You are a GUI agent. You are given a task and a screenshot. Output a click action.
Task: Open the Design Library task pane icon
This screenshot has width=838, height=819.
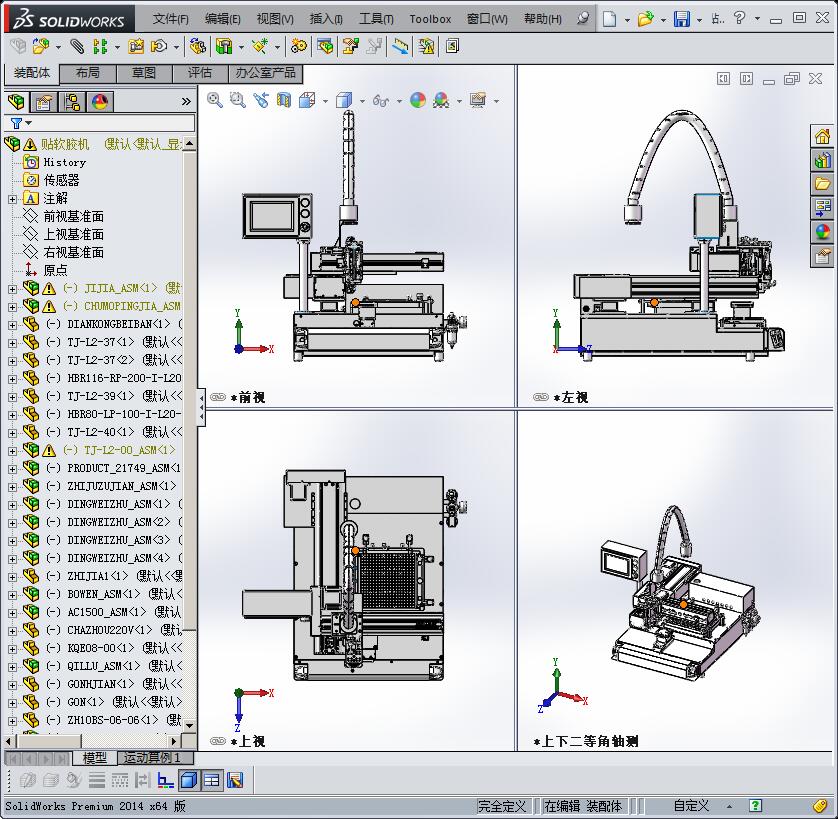(x=822, y=160)
